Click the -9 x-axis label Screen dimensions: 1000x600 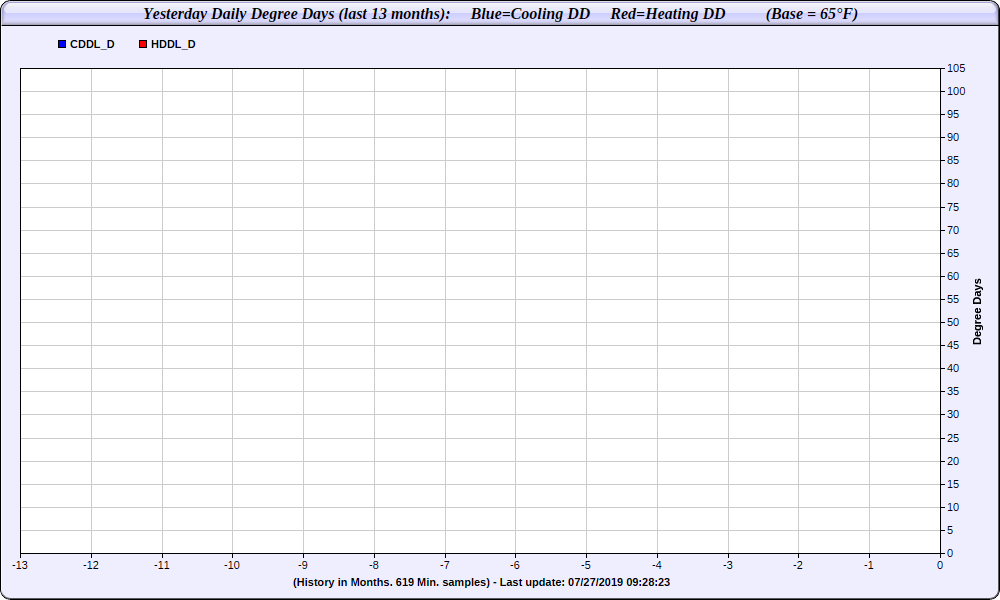(x=303, y=565)
